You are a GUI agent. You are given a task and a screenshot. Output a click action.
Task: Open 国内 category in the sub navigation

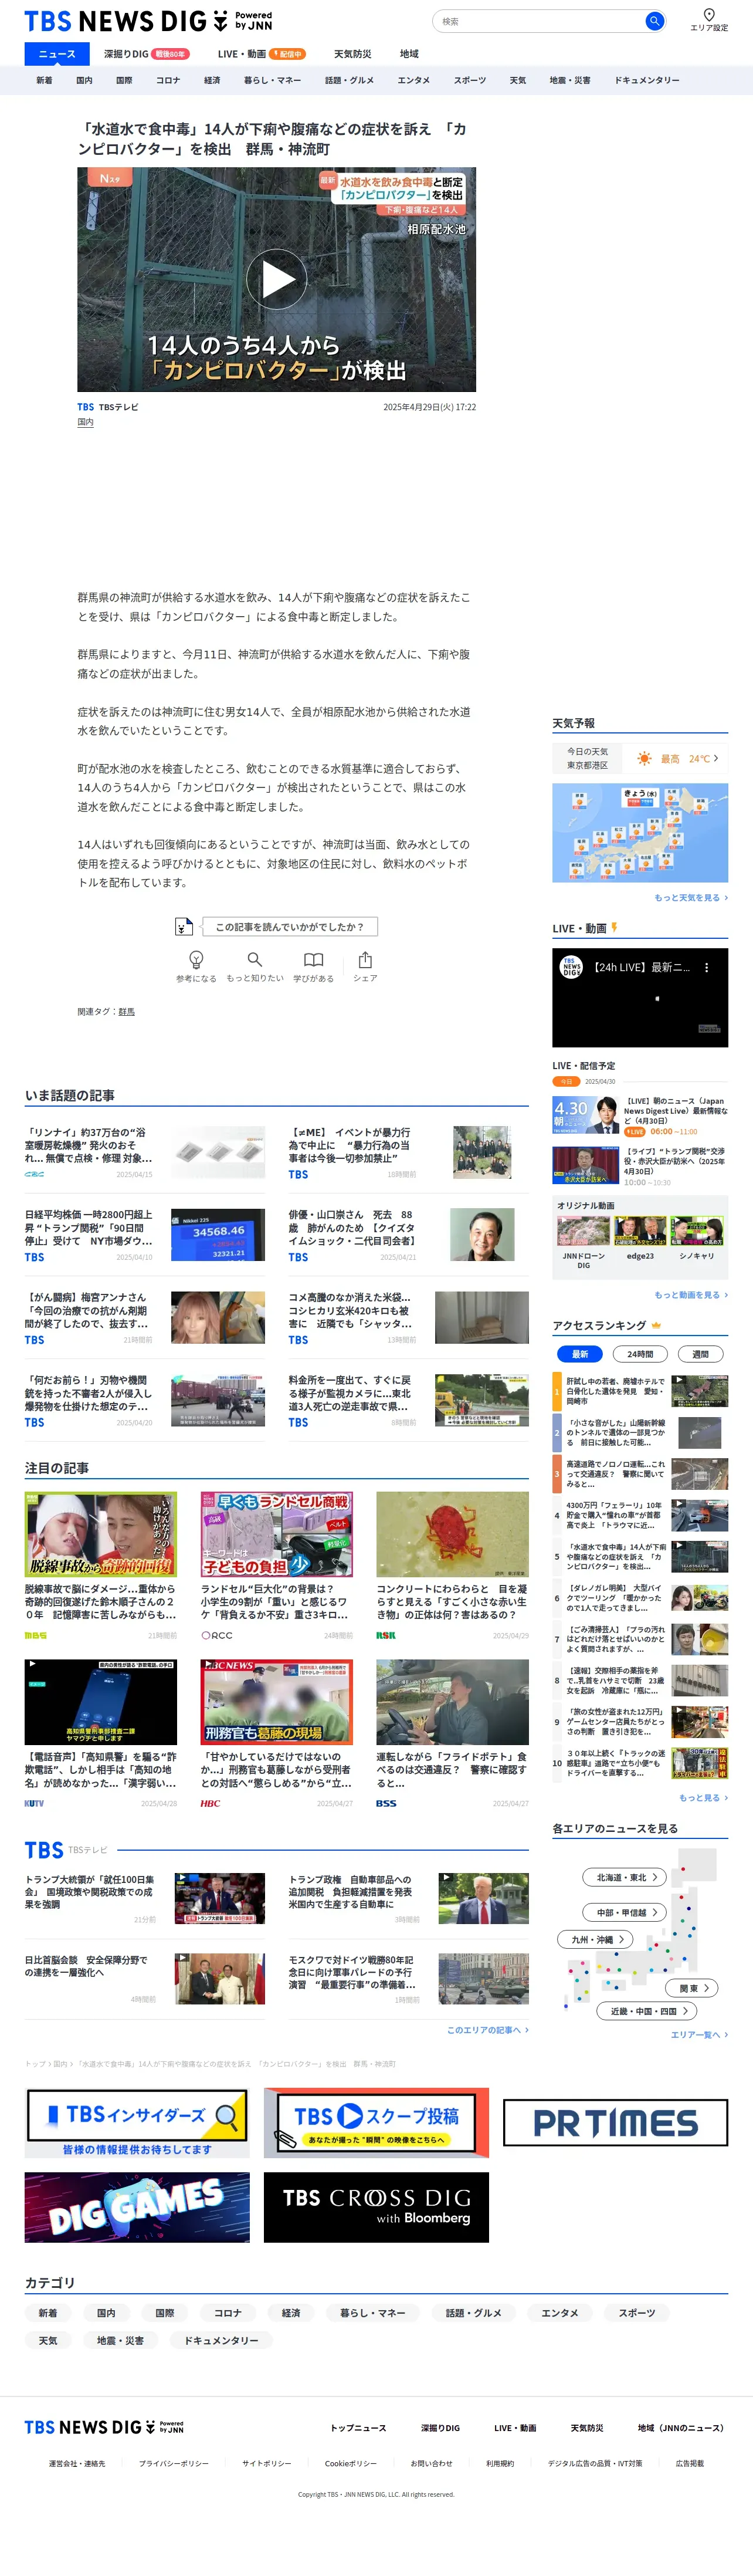pos(84,80)
